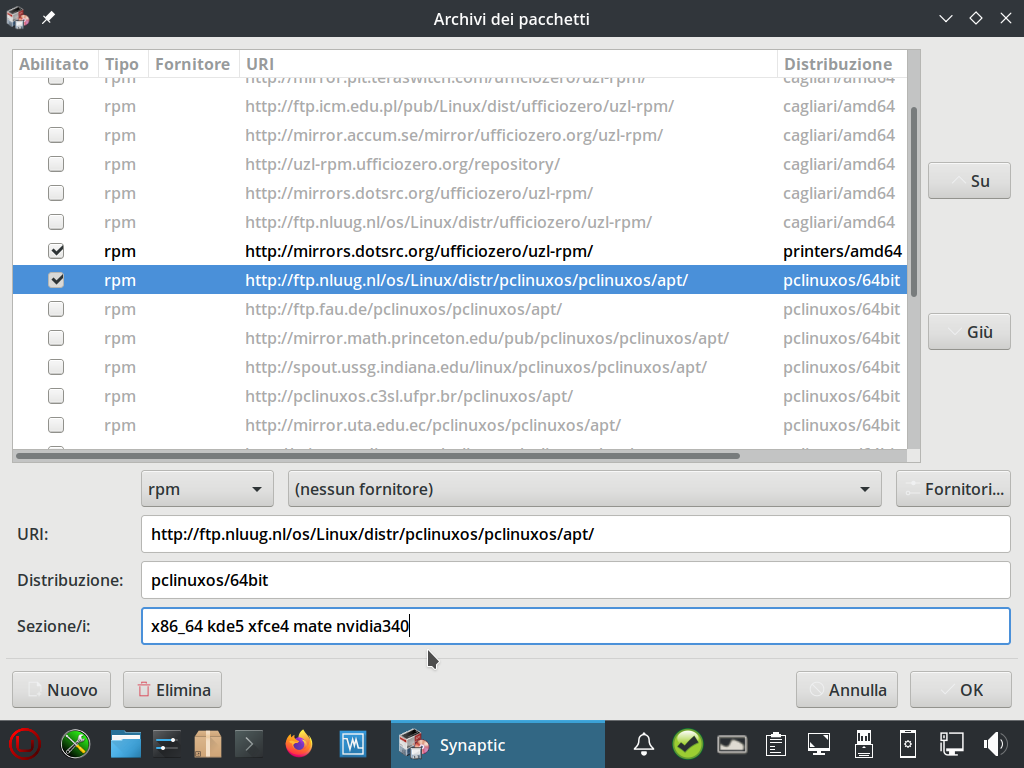Viewport: 1024px width, 768px height.
Task: Click the clipboard icon in system tray
Action: tap(774, 744)
